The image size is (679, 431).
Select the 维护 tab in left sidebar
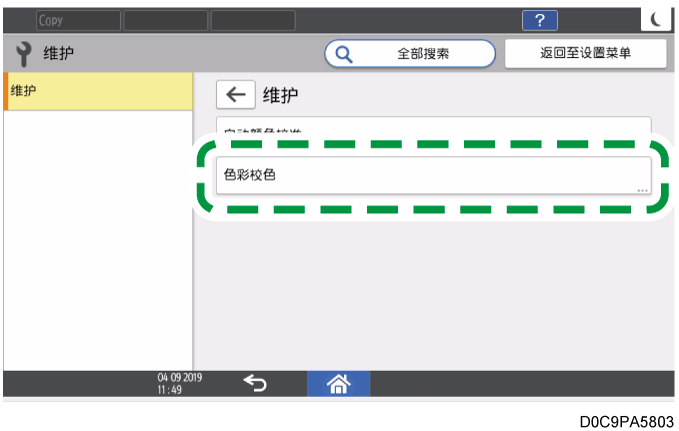click(98, 91)
